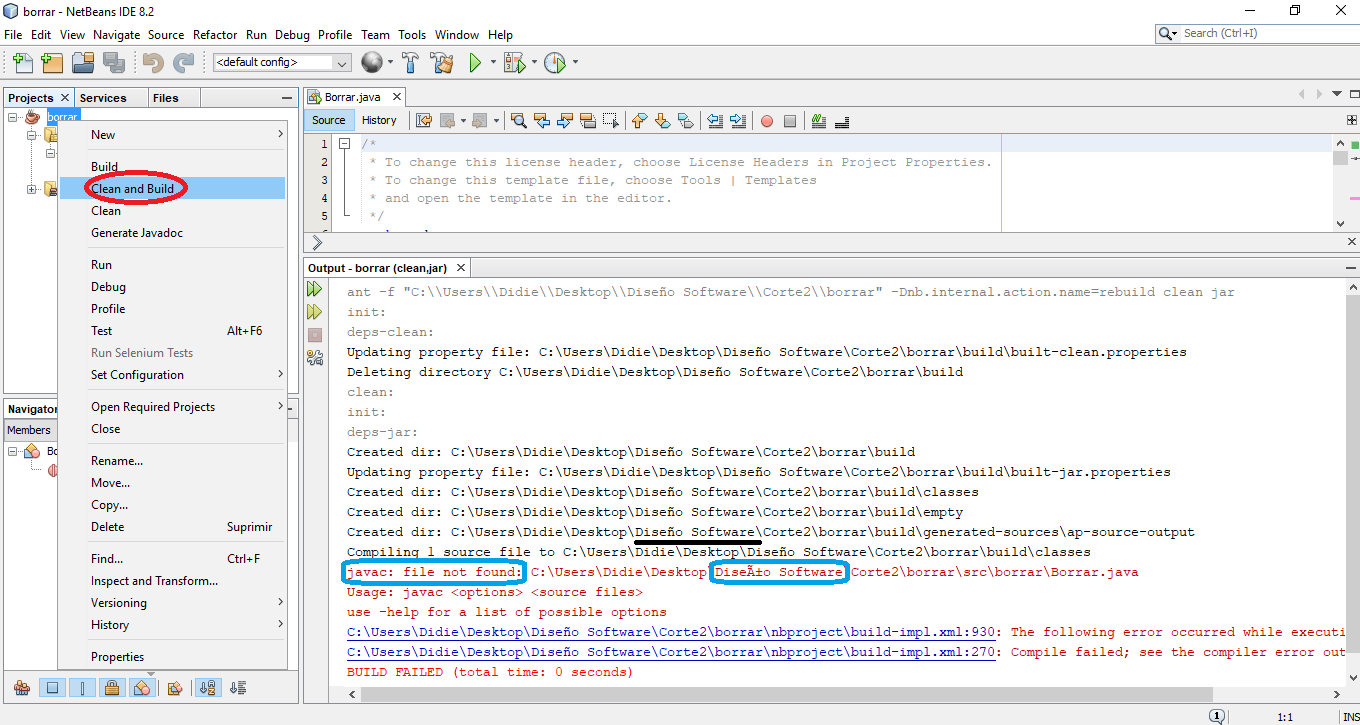The width and height of the screenshot is (1360, 725).
Task: Click Find Previous Occurrence editor icon
Action: (542, 121)
